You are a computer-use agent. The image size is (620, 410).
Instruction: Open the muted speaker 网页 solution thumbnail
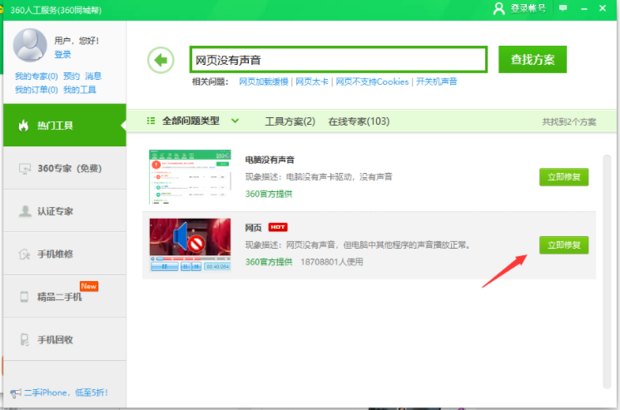click(190, 245)
